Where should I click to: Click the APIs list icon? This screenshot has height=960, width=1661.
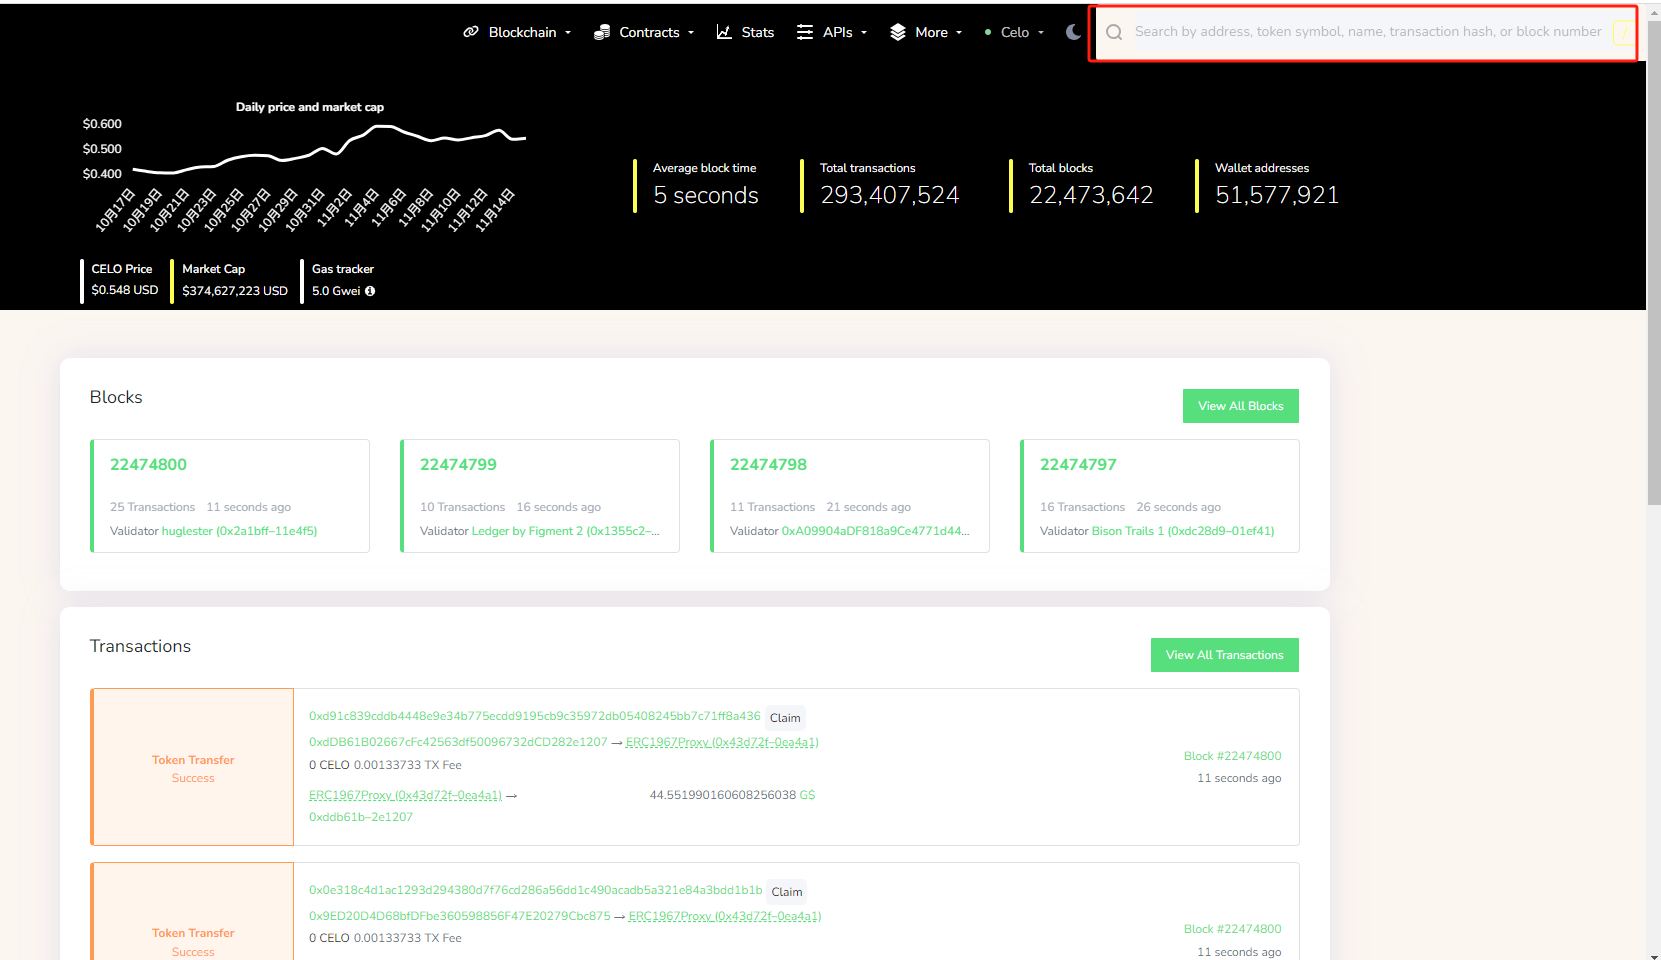805,32
